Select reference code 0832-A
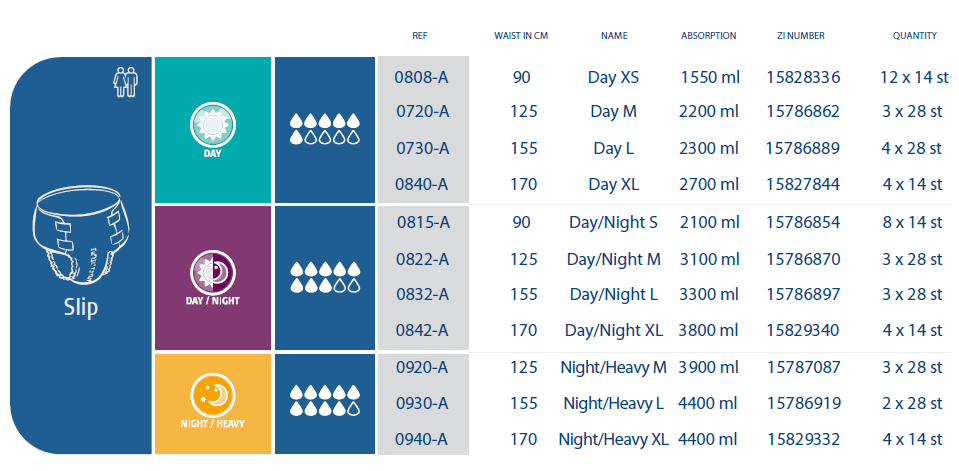Screen dimensions: 959x471 (423, 294)
